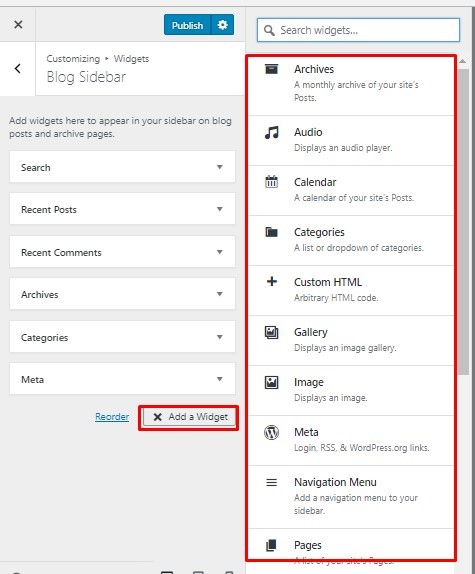The height and width of the screenshot is (574, 475).
Task: Click 'Login, RSS, & WordPress.org links.' text
Action: (362, 448)
